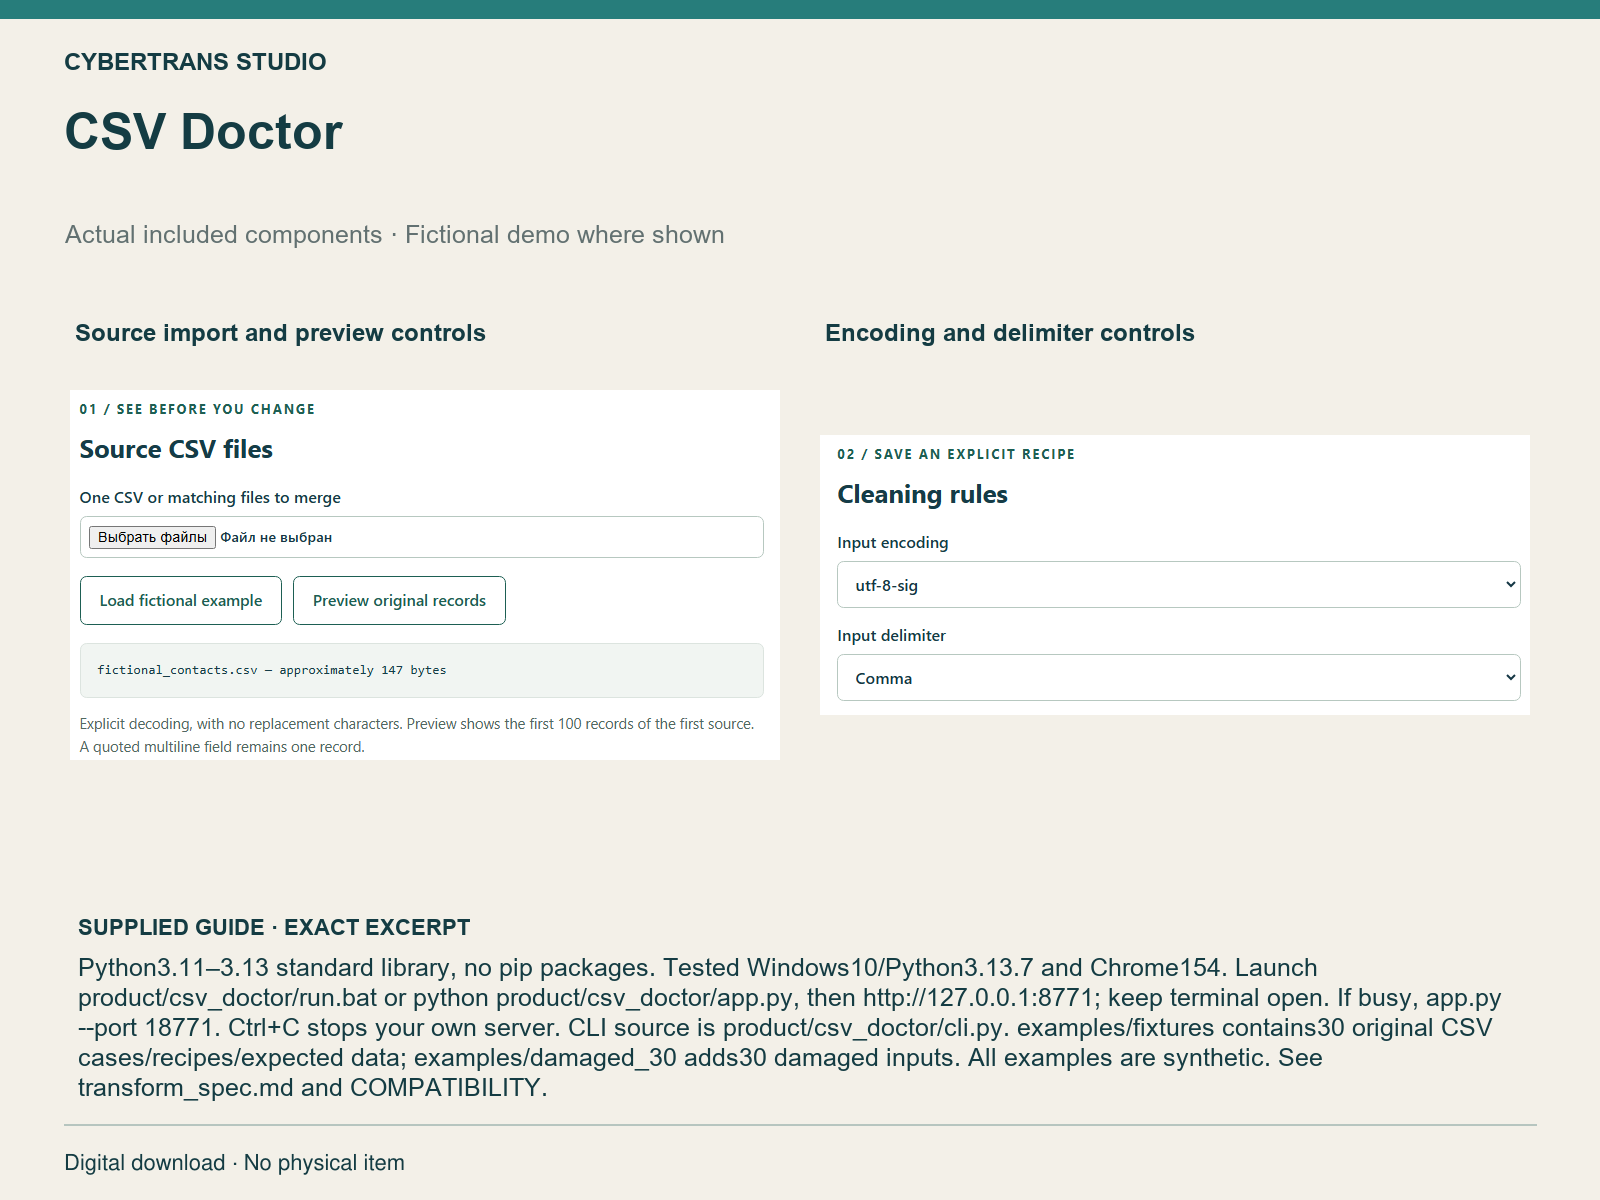
Task: Click 'Digital download · No physical item' footer
Action: tap(235, 1163)
